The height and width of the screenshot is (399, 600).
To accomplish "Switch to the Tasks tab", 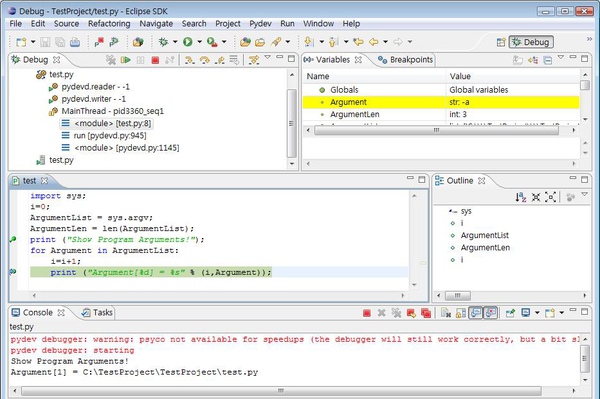I will (x=98, y=313).
